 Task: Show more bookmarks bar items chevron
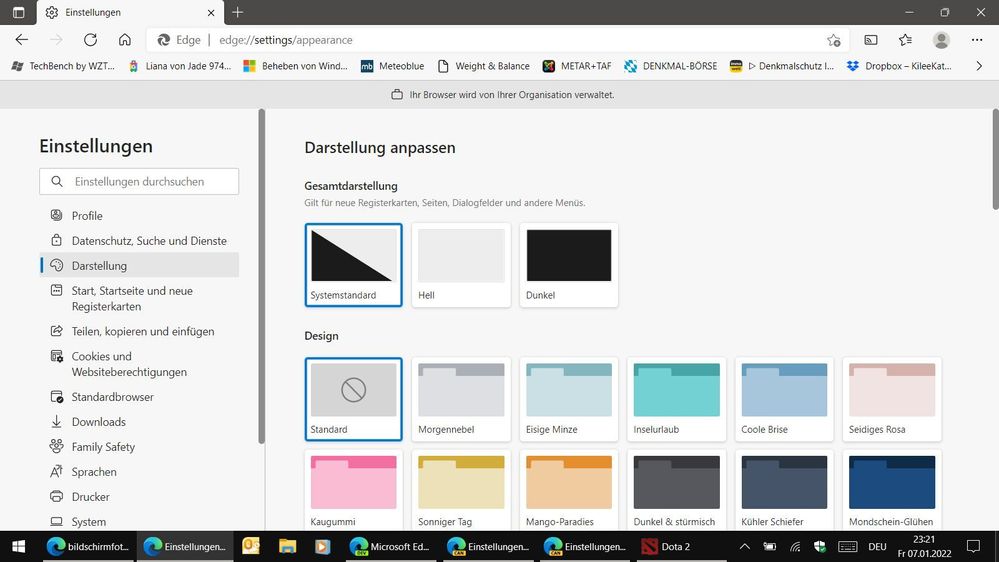pos(979,66)
